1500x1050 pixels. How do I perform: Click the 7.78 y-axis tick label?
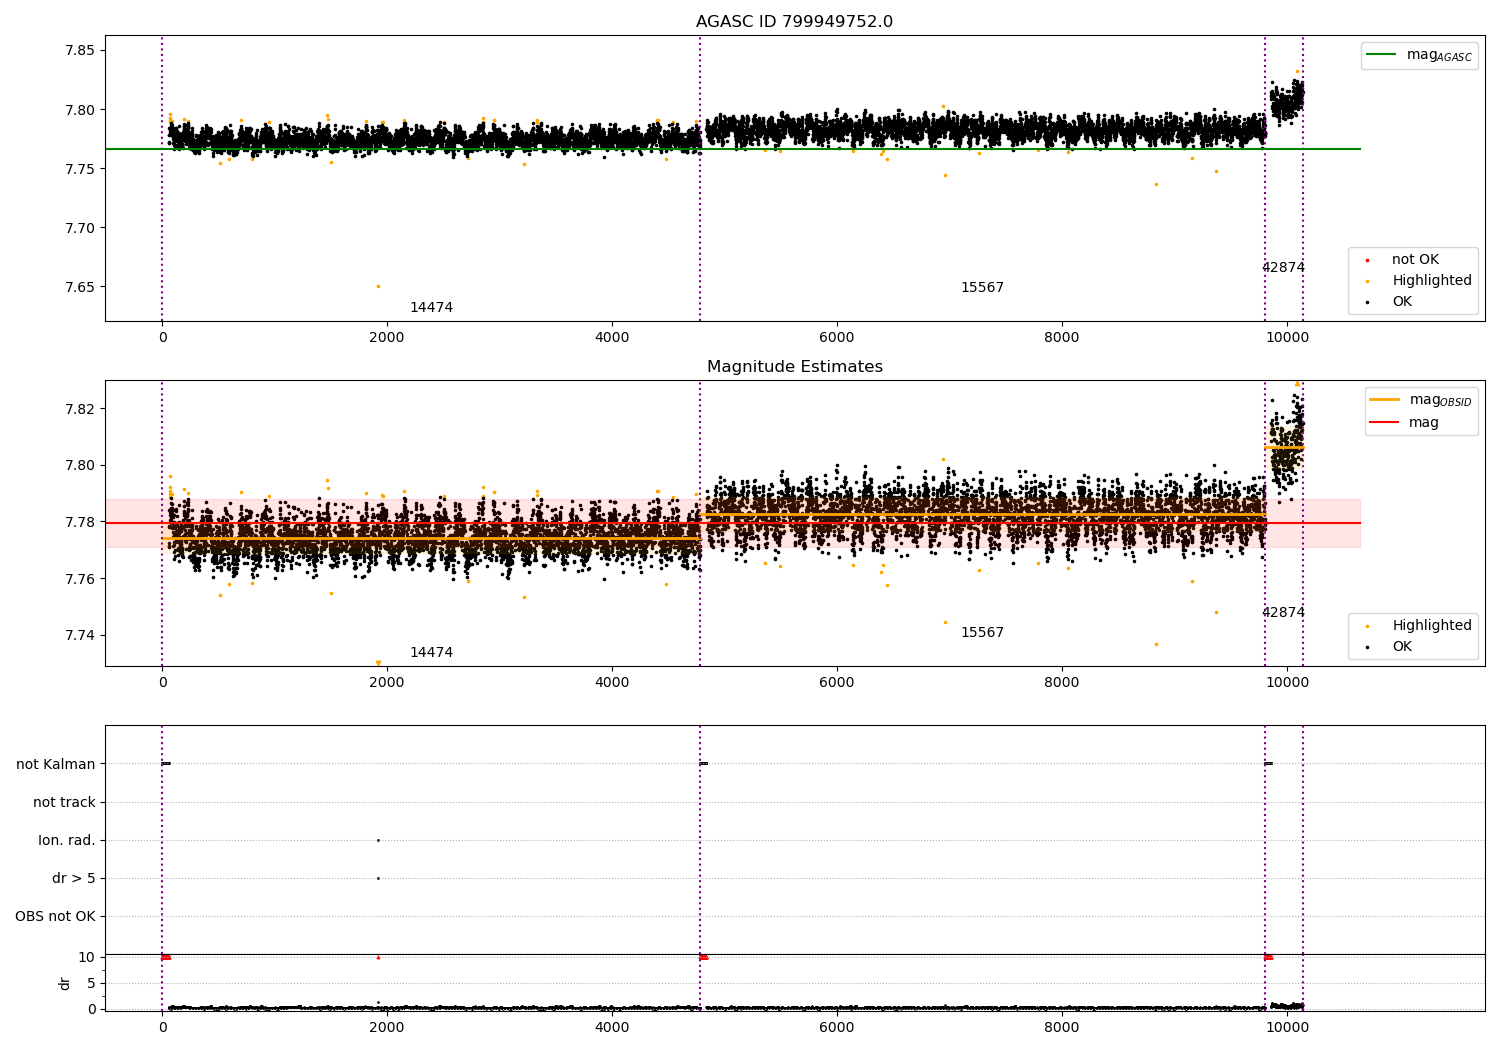(79, 522)
